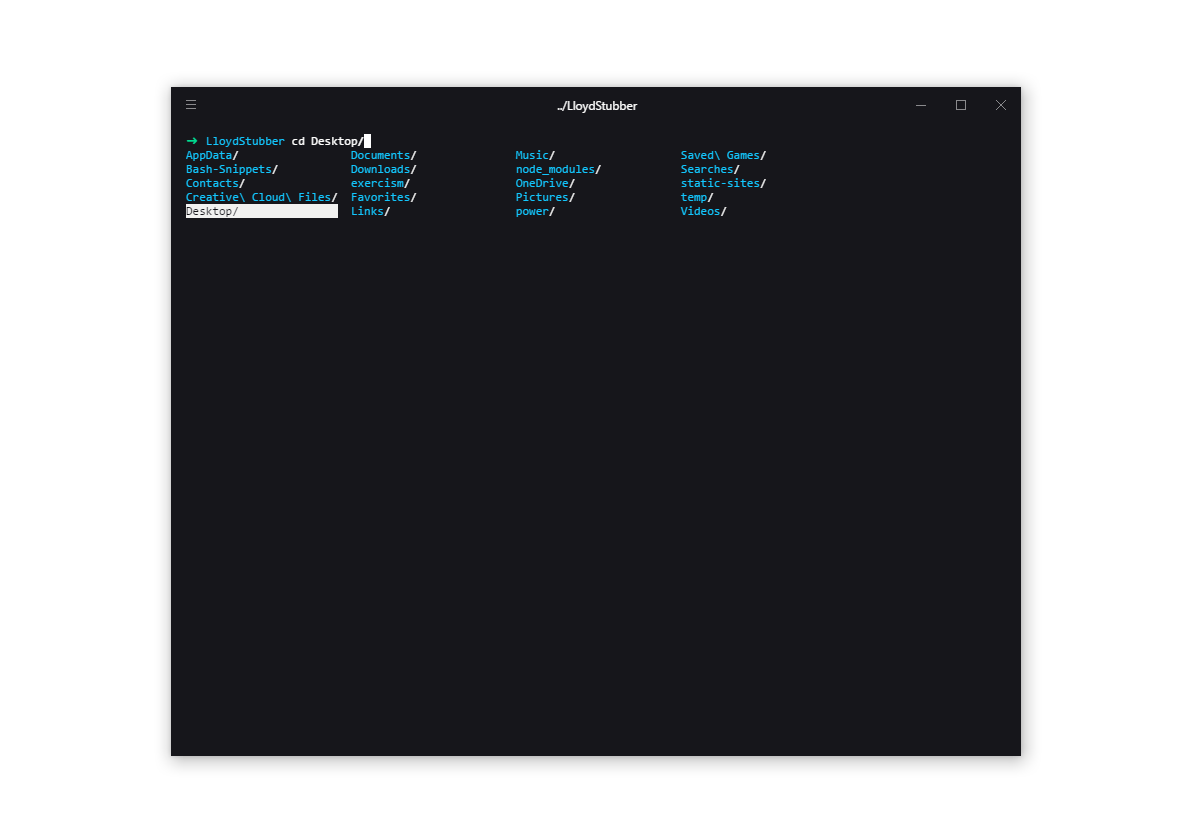Select the exercism directory entry
The width and height of the screenshot is (1200, 838).
point(378,183)
